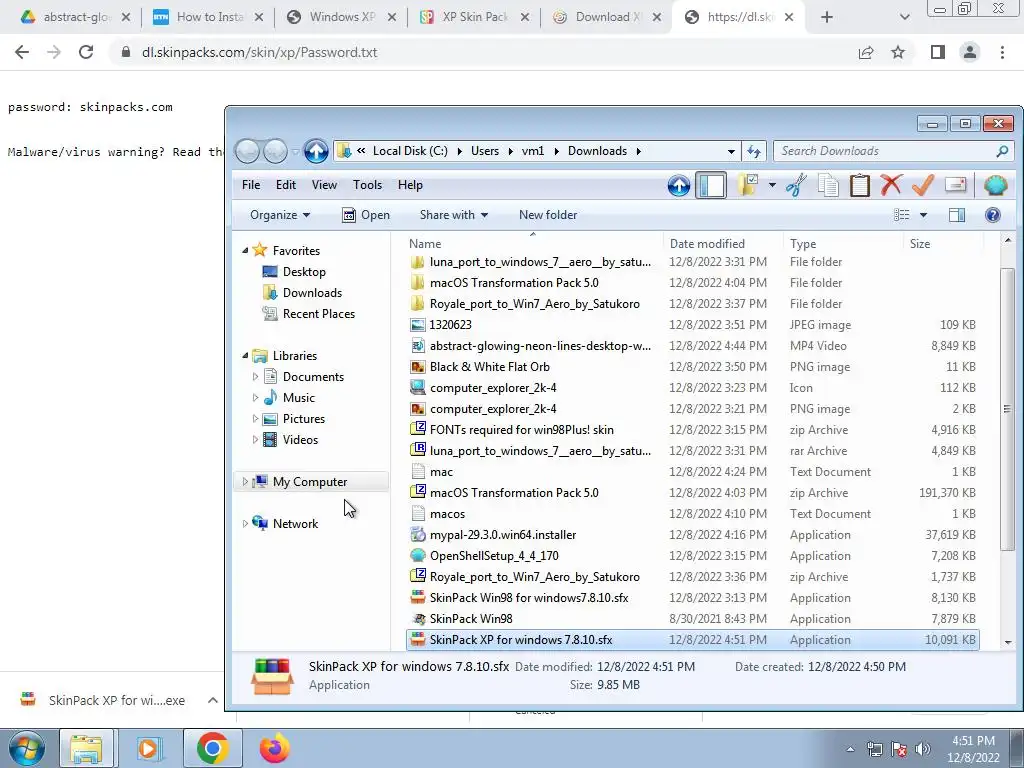Image resolution: width=1024 pixels, height=768 pixels.
Task: Toggle the preview pane button
Action: click(x=957, y=215)
